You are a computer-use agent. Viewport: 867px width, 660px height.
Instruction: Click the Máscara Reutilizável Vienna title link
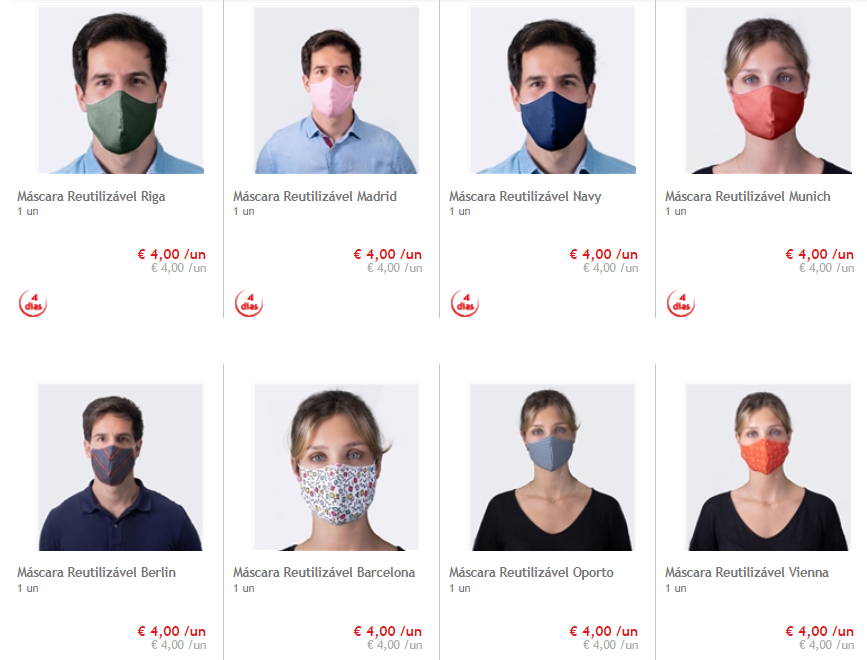coord(747,573)
